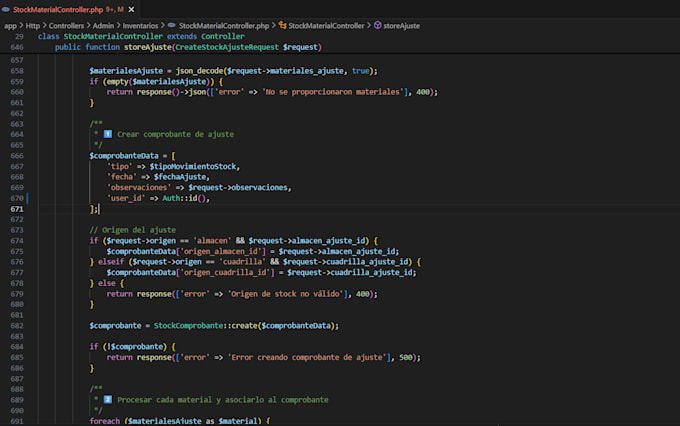
Task: Click comment '// Origen del ajuste'
Action: point(133,230)
